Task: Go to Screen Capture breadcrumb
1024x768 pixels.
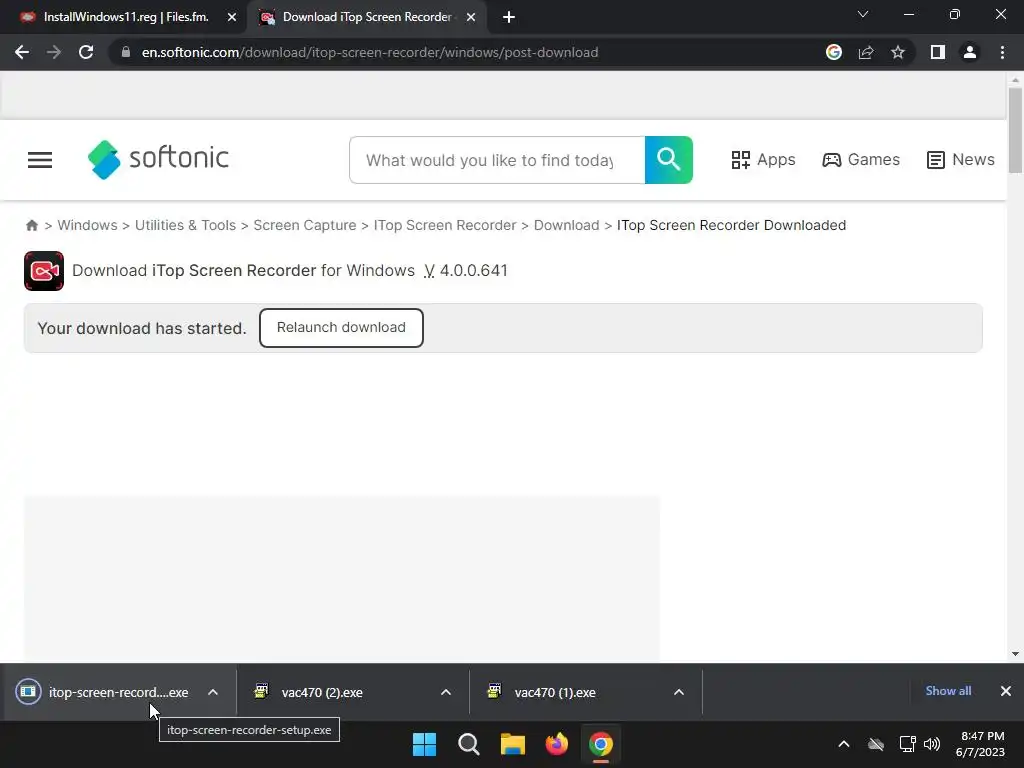Action: pyautogui.click(x=305, y=225)
